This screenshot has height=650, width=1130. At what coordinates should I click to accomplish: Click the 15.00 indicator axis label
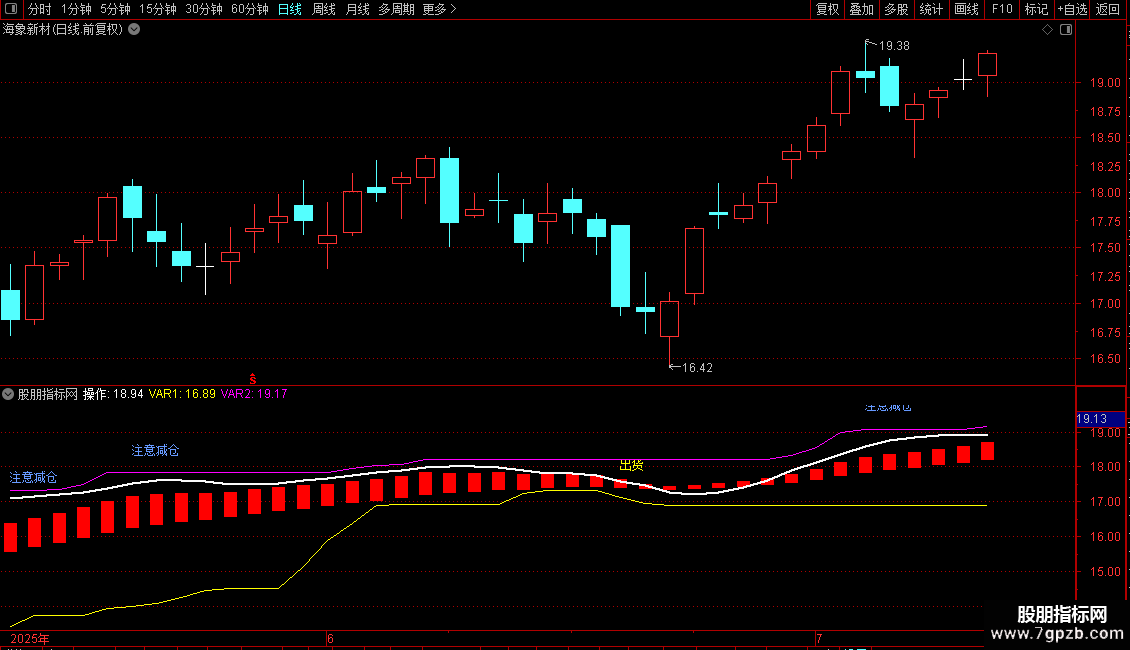click(1105, 572)
